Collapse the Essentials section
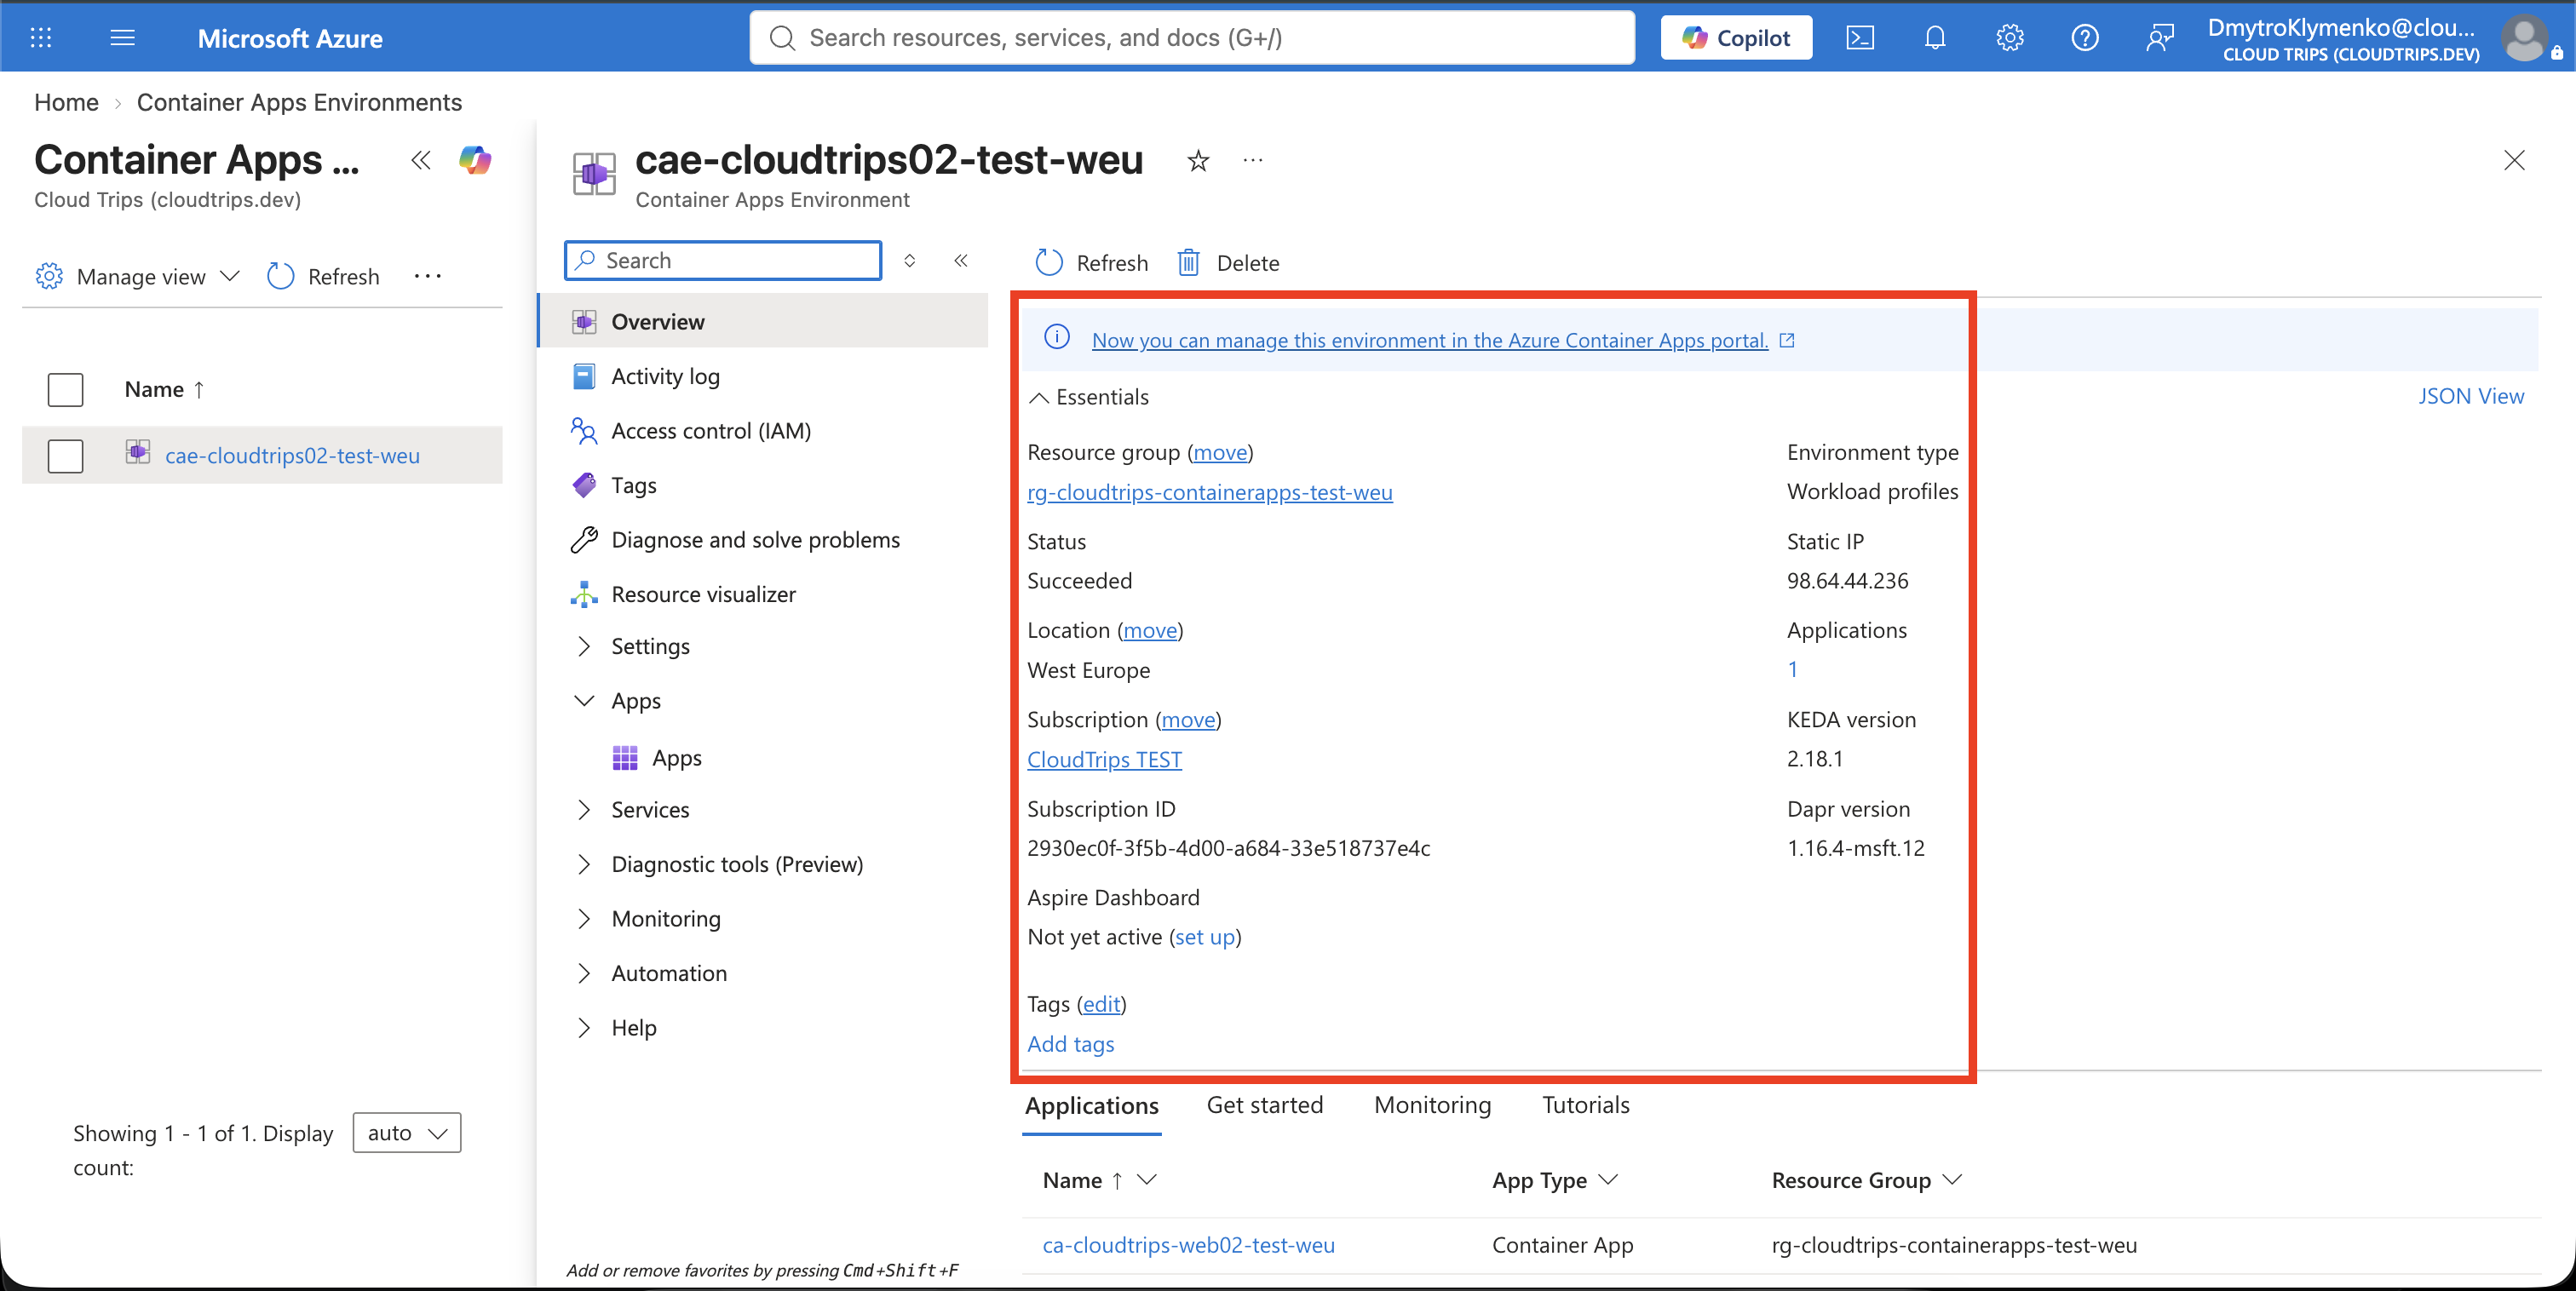2576x1291 pixels. 1089,397
